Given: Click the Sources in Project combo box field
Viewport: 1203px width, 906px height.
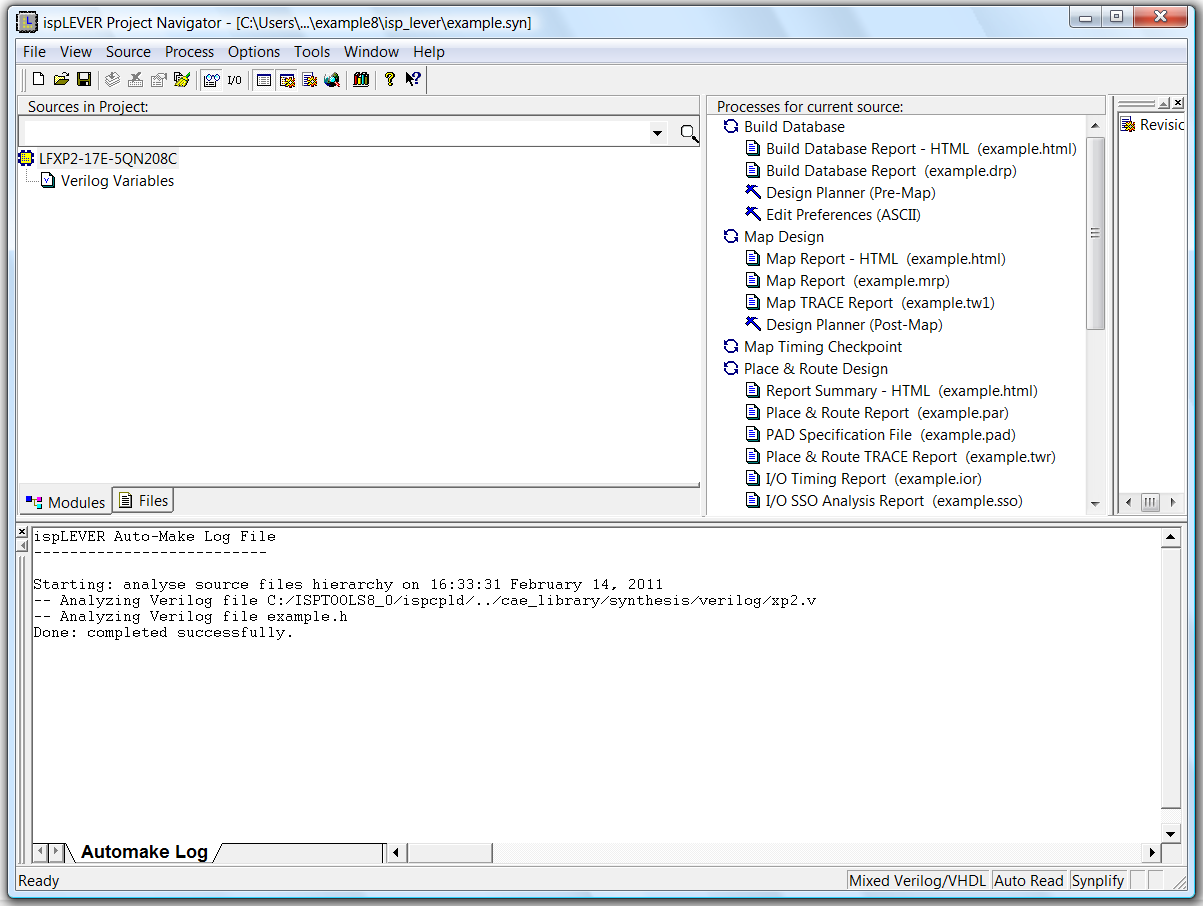Looking at the screenshot, I should tap(344, 133).
